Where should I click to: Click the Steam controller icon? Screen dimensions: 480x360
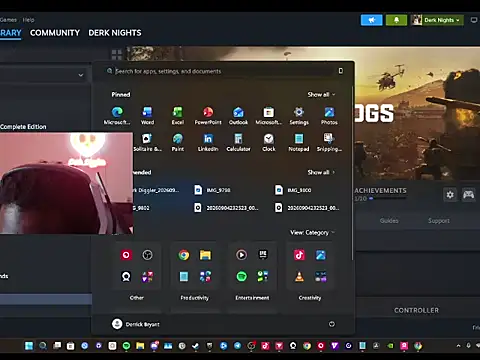point(468,194)
